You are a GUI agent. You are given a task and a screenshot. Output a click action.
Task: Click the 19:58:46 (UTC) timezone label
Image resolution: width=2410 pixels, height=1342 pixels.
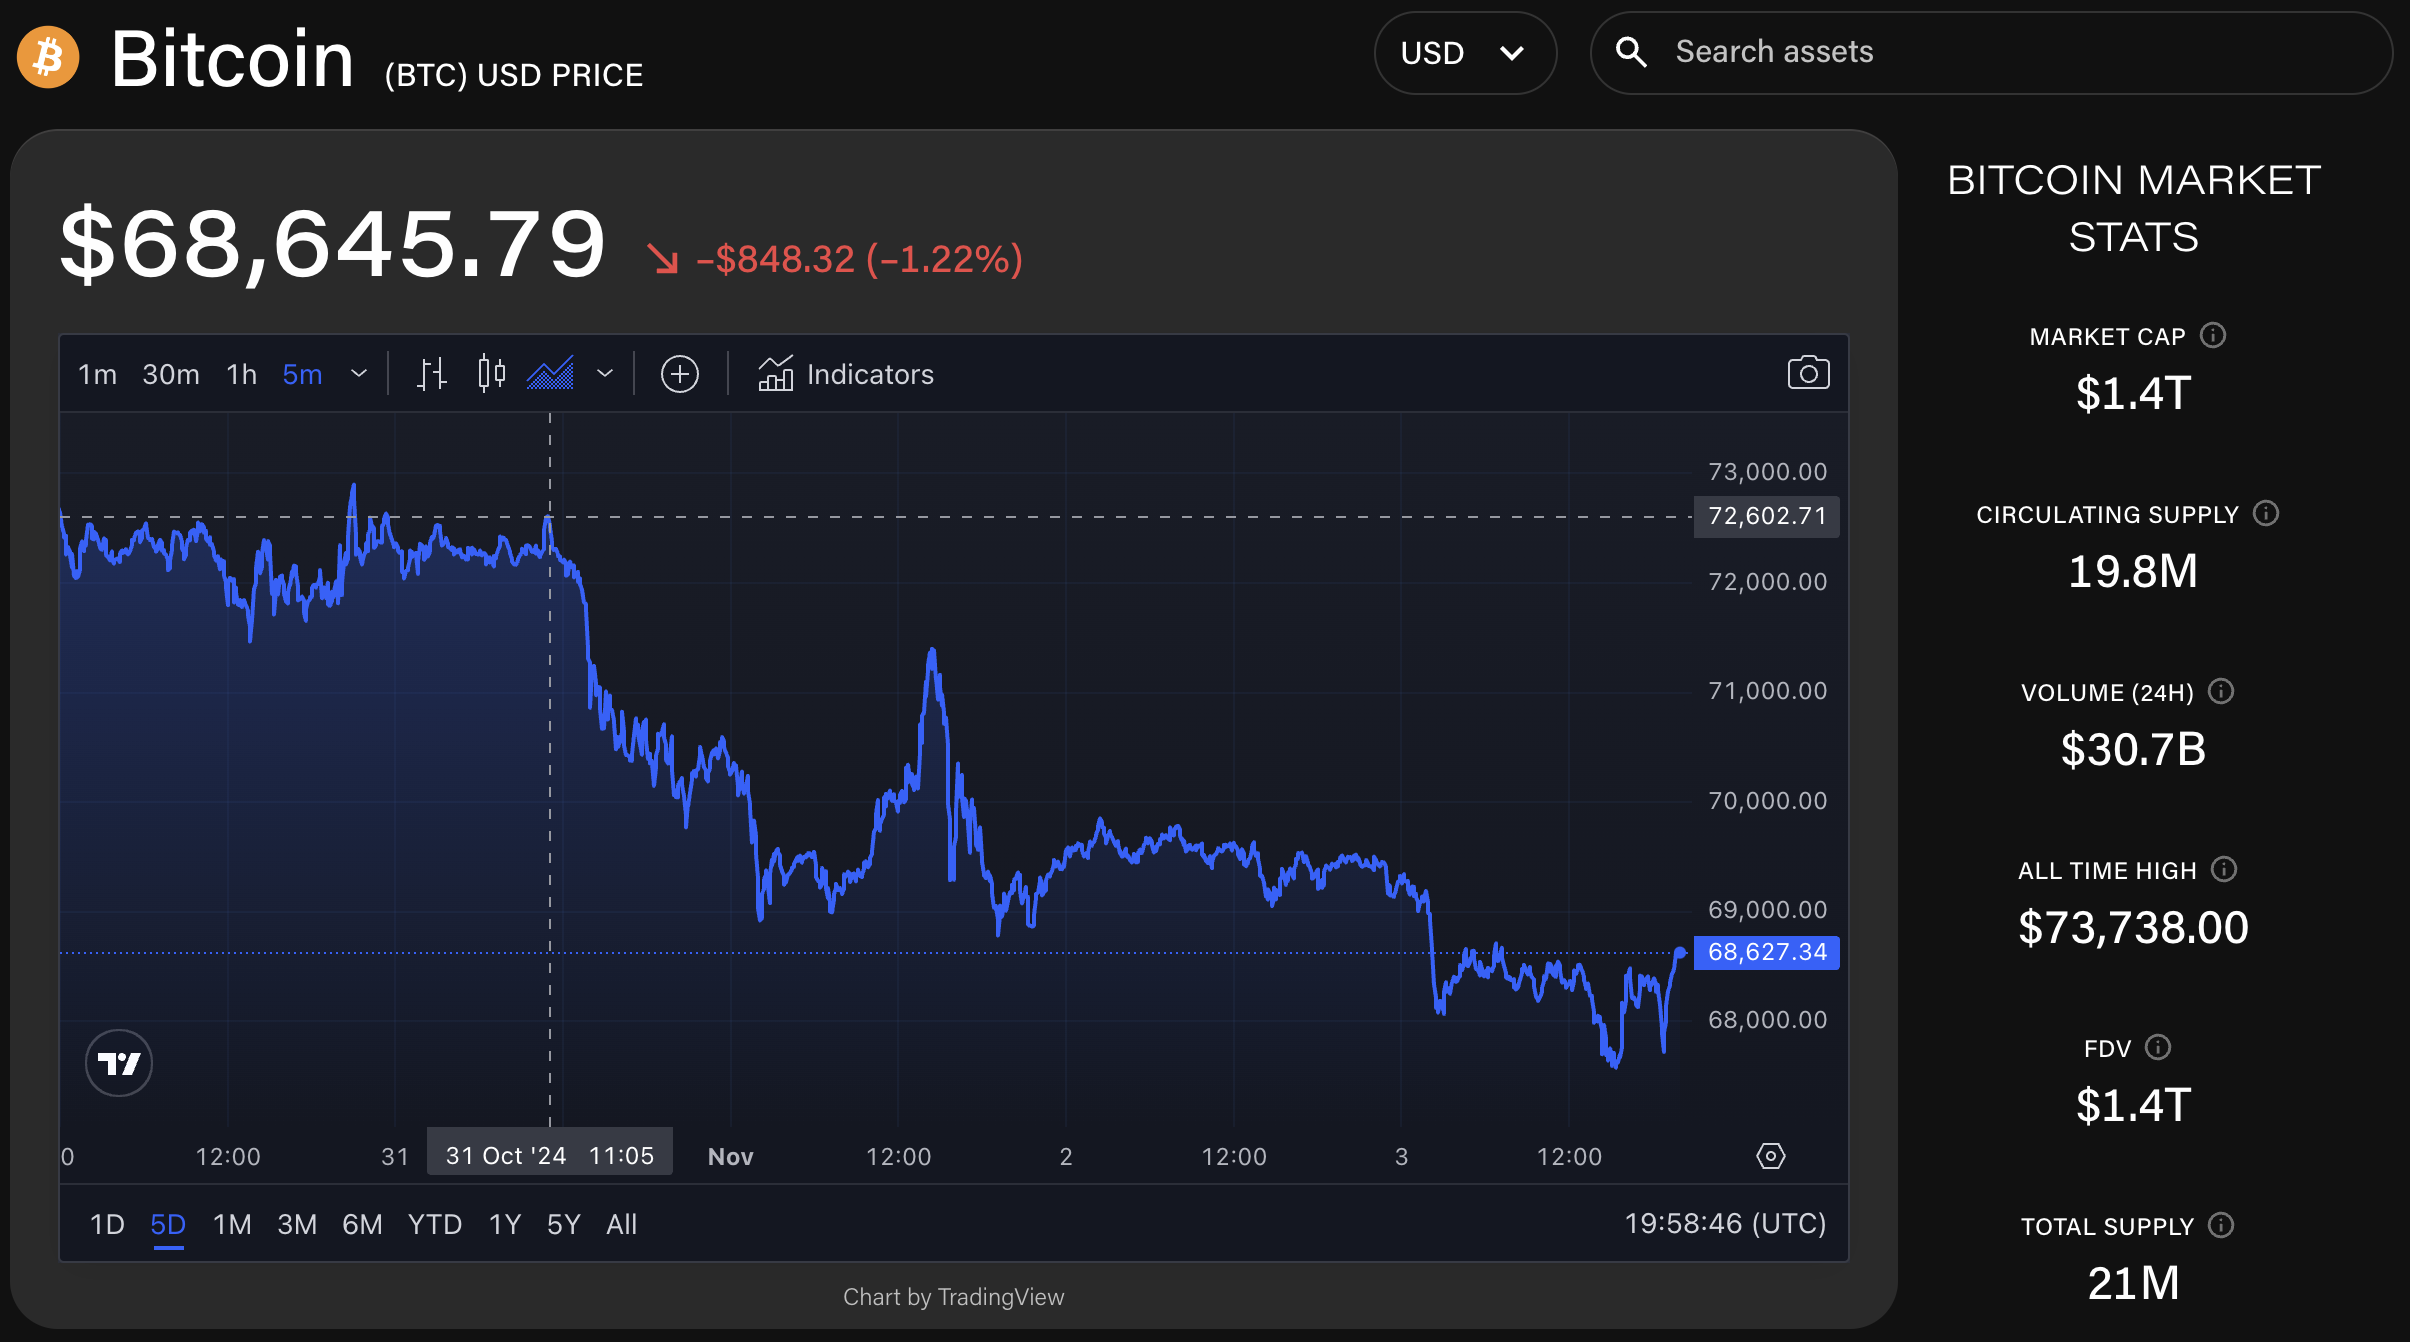coord(1725,1223)
